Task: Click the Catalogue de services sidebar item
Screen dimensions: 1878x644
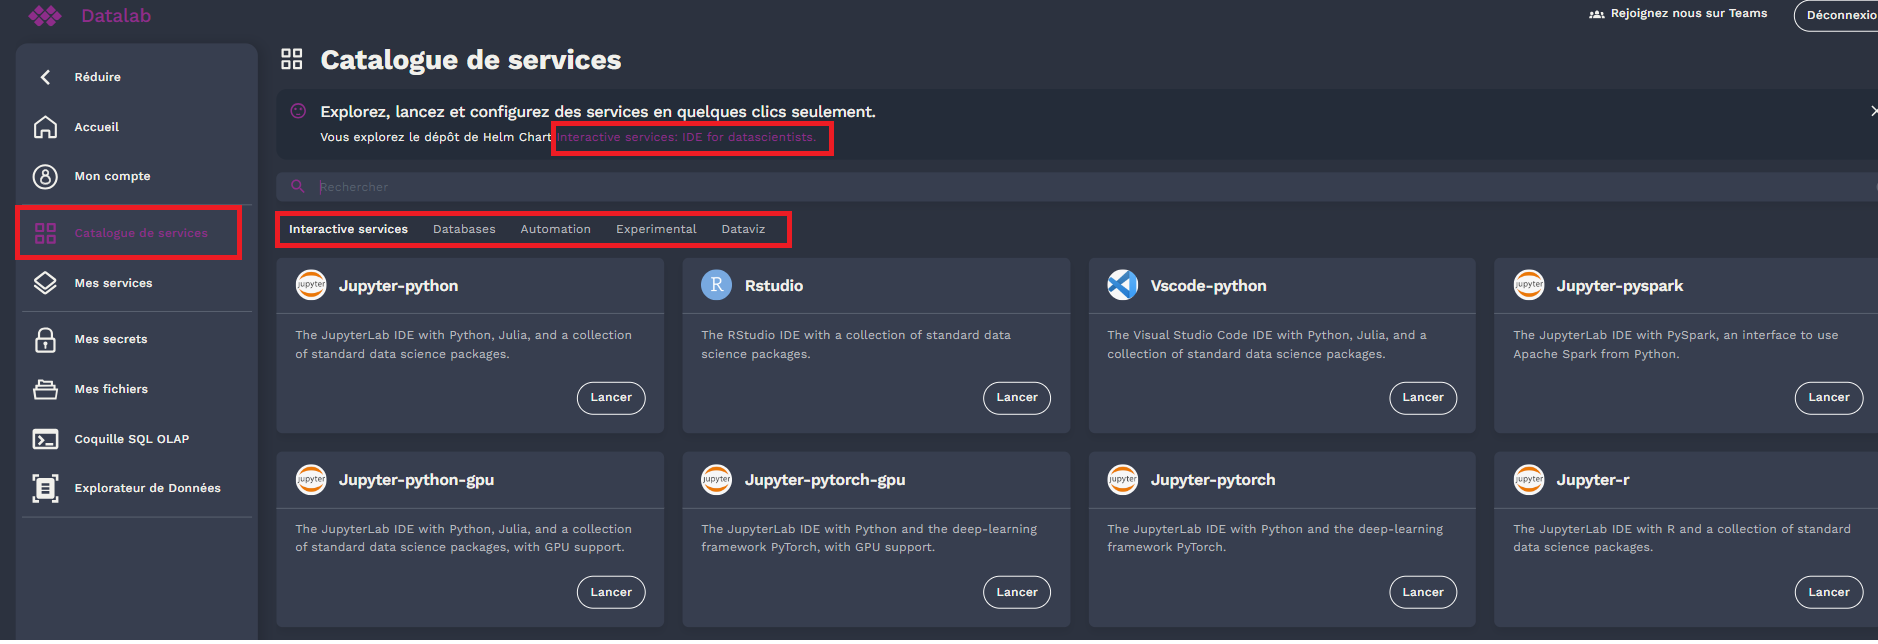Action: (140, 233)
